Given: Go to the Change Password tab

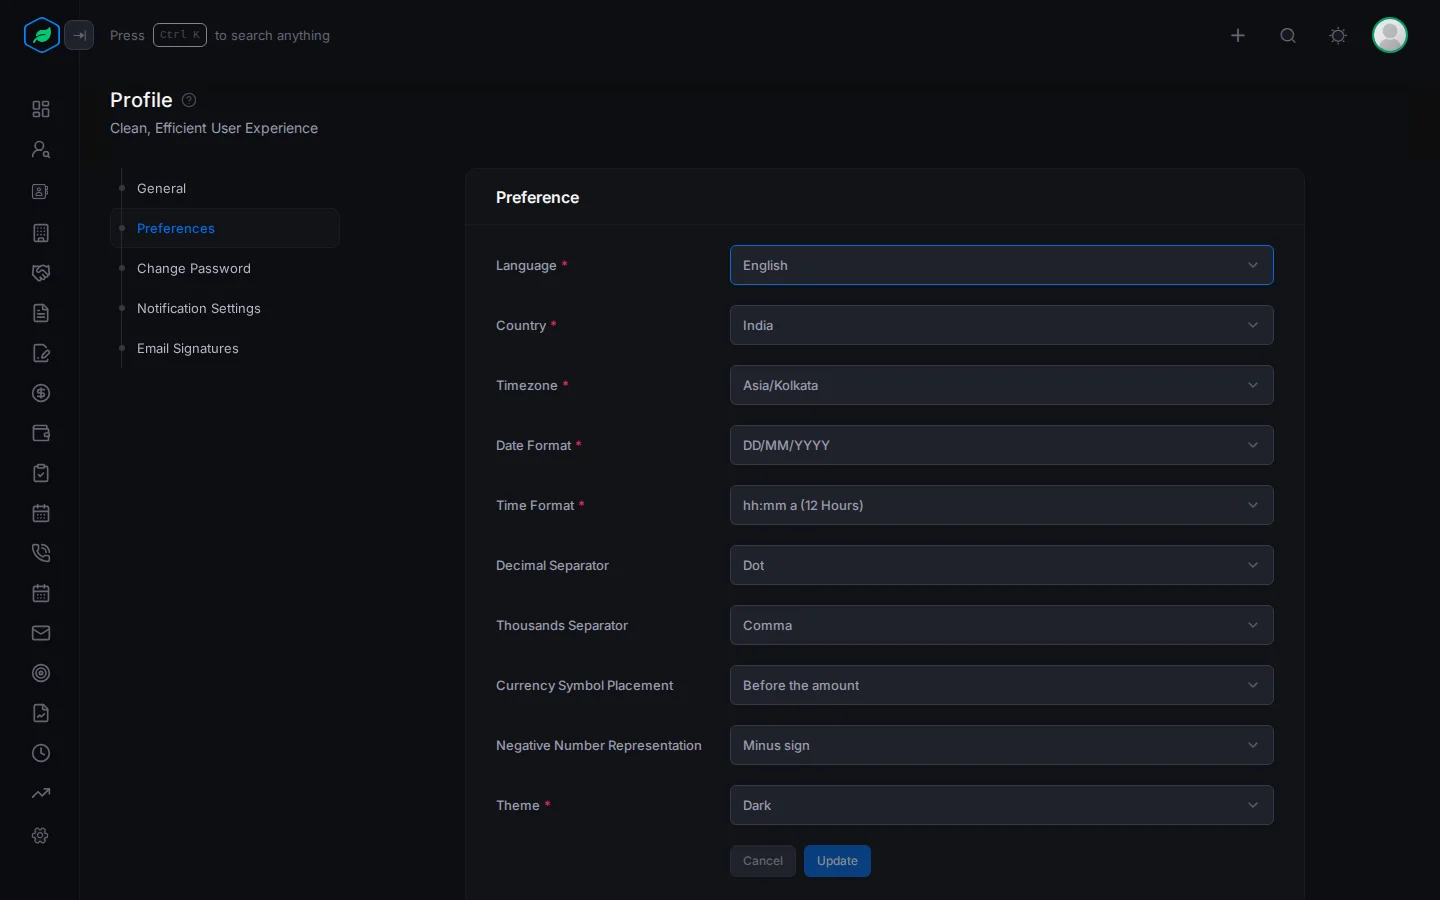Looking at the screenshot, I should 225,268.
